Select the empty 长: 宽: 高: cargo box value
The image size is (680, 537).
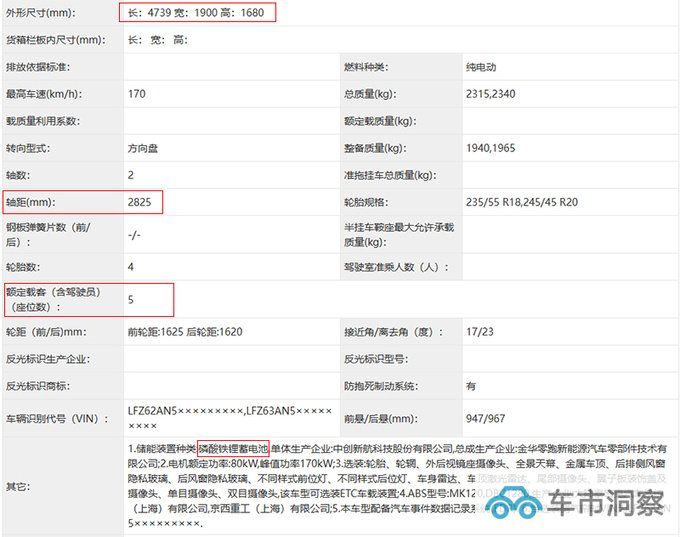pyautogui.click(x=158, y=40)
